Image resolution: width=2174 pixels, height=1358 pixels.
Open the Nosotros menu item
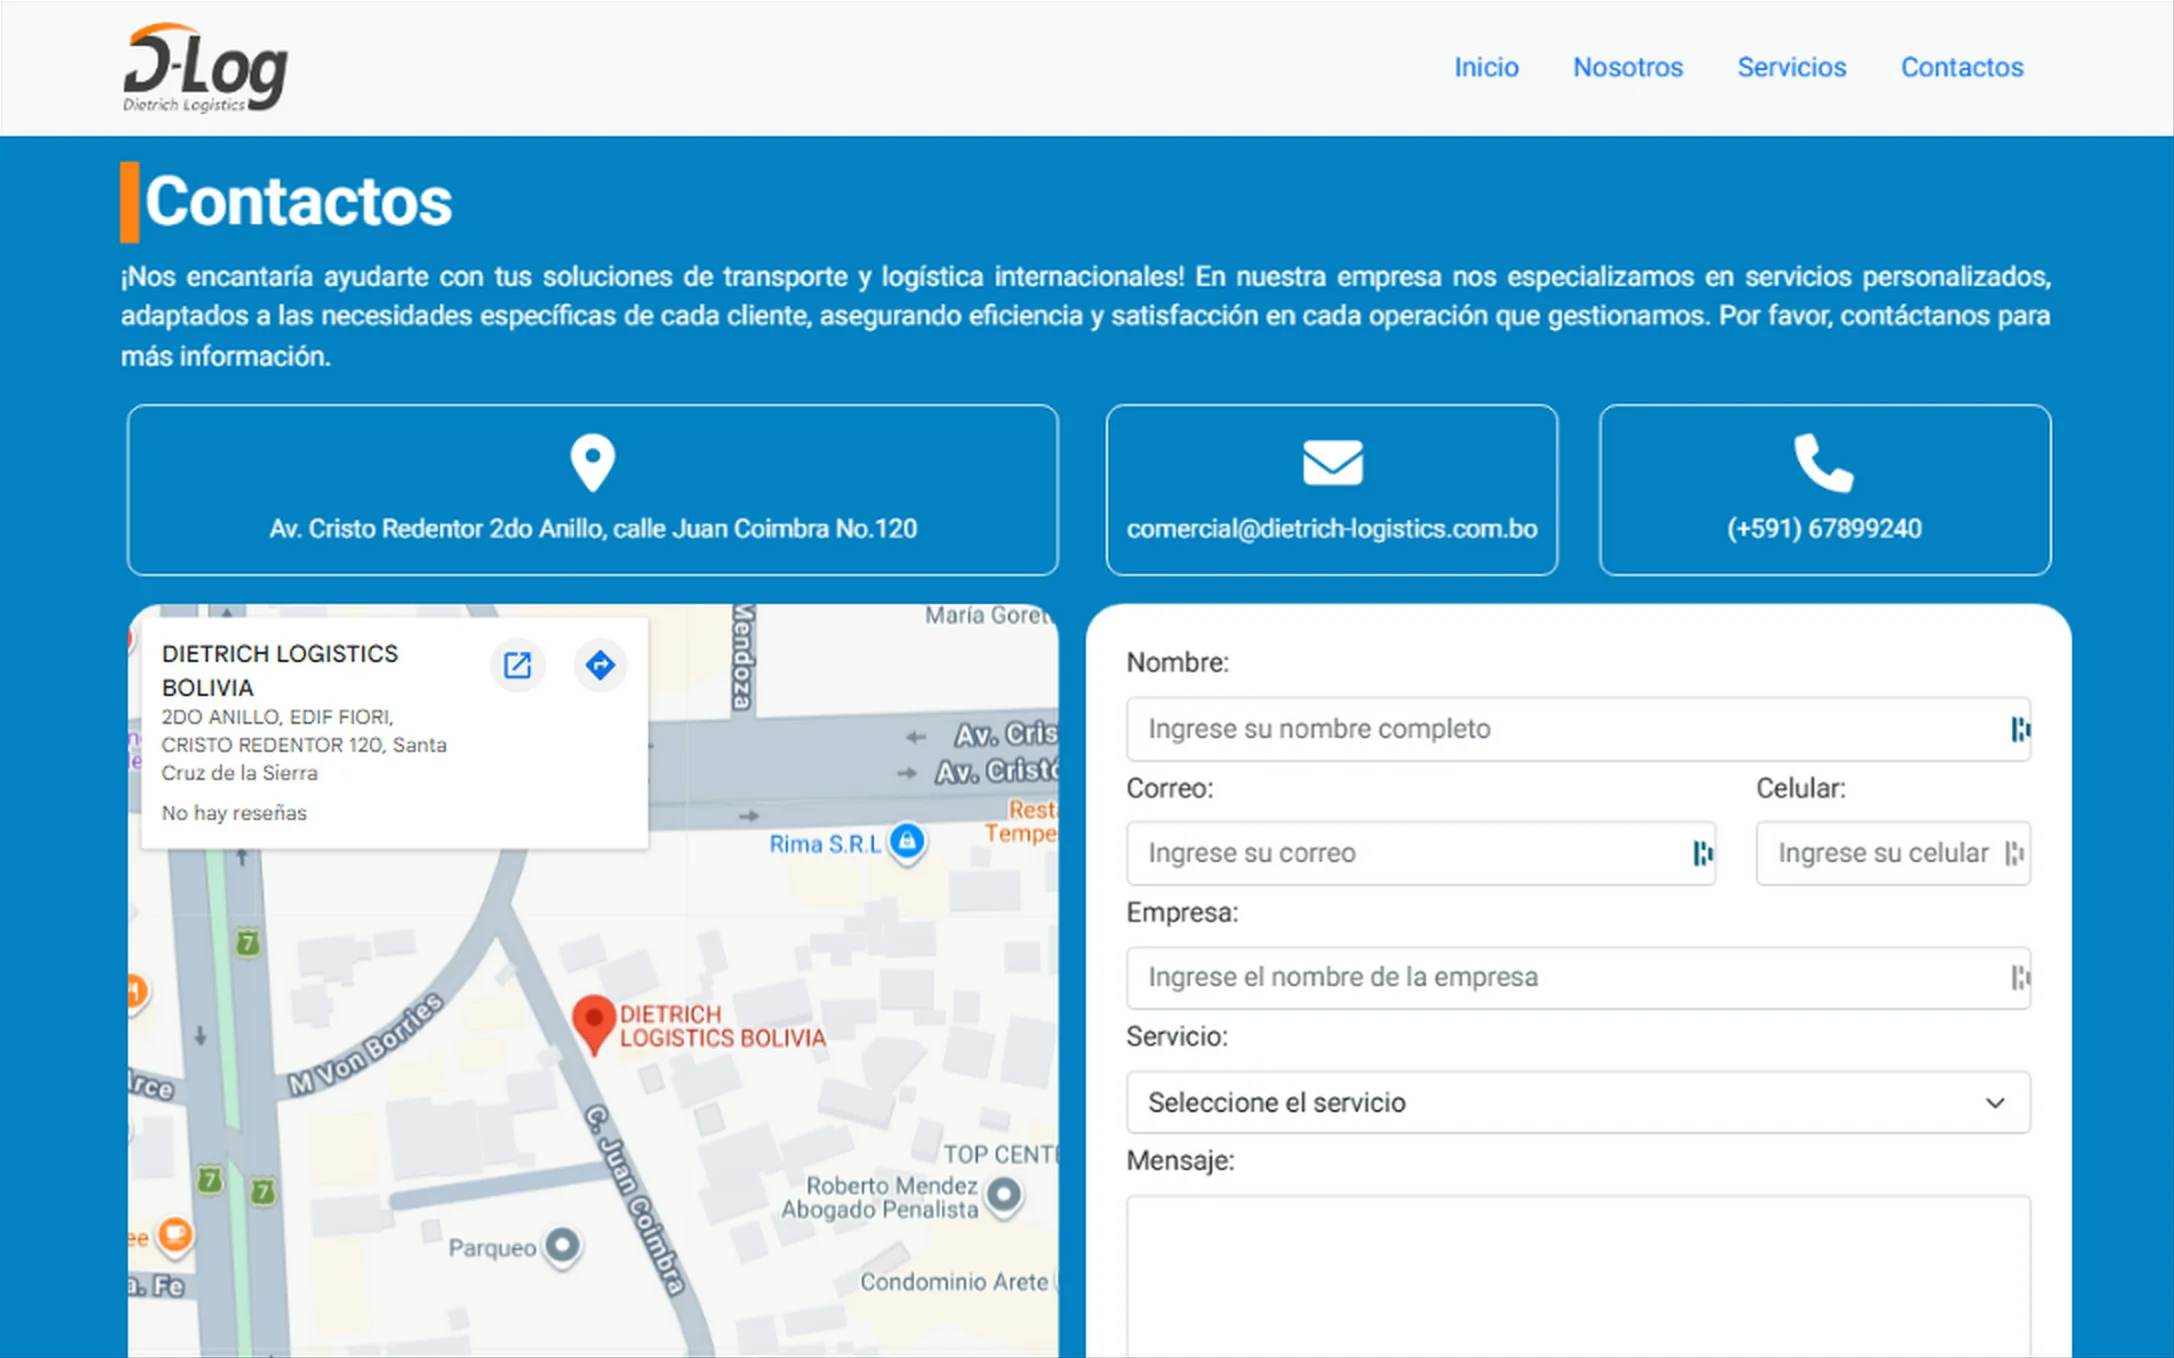[1628, 67]
